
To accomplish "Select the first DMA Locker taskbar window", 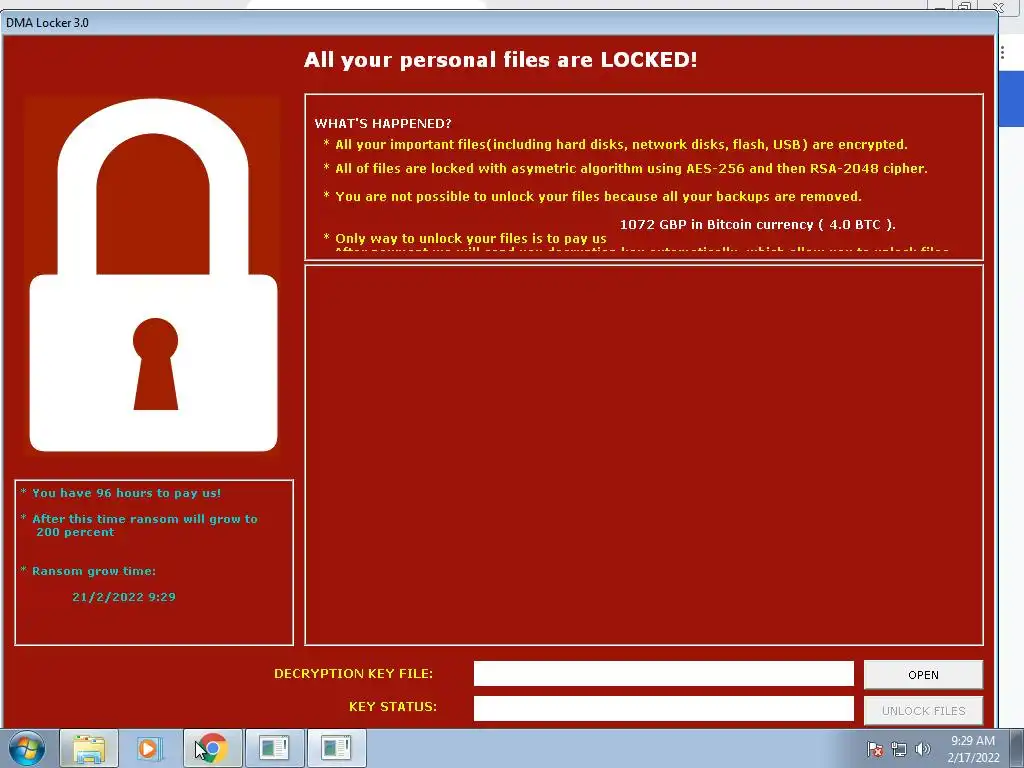I will tap(274, 748).
